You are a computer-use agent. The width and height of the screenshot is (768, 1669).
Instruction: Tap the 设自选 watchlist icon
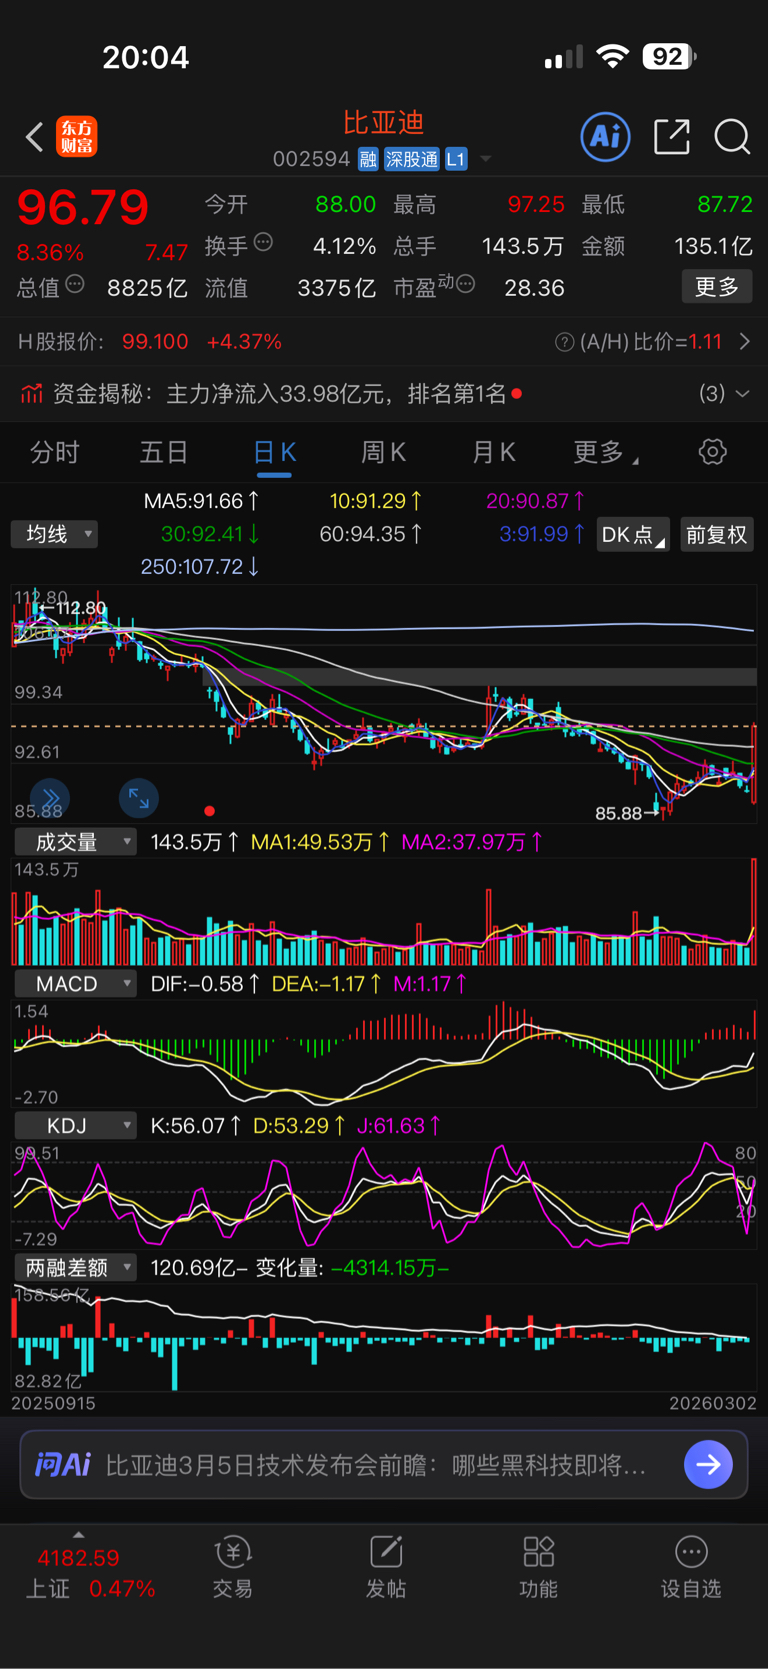tap(691, 1553)
